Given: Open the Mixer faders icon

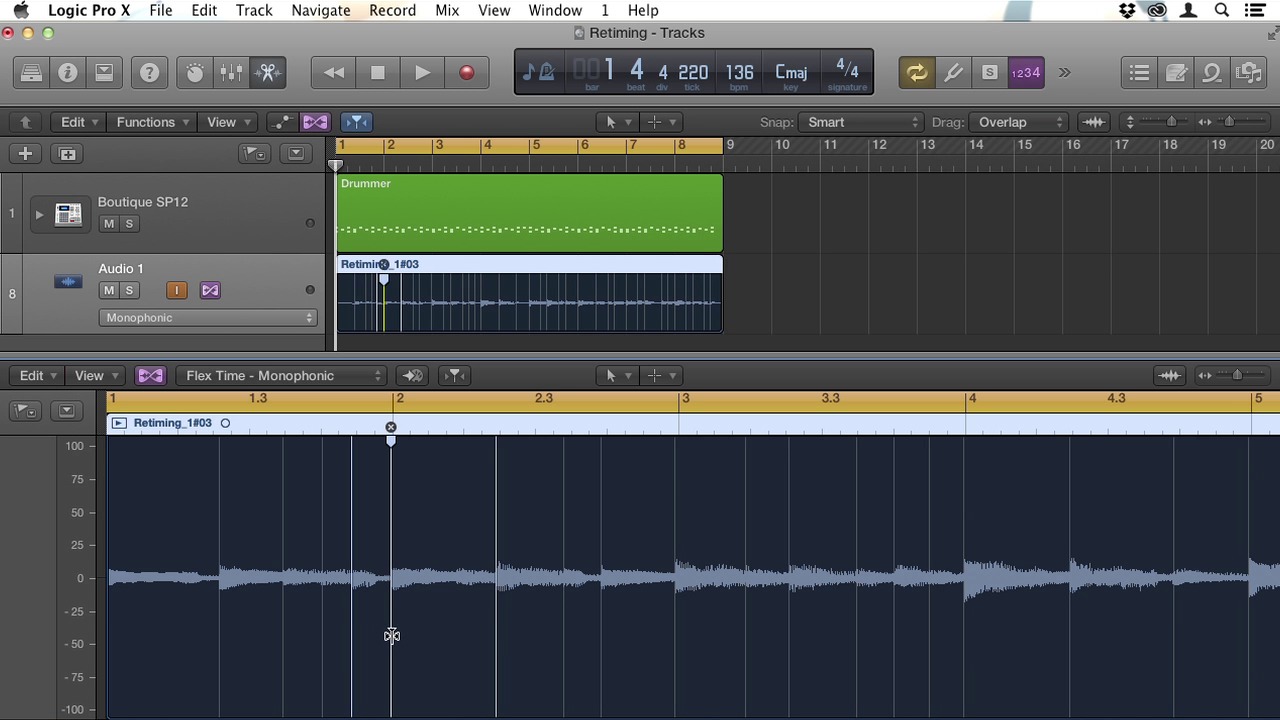Looking at the screenshot, I should (231, 73).
